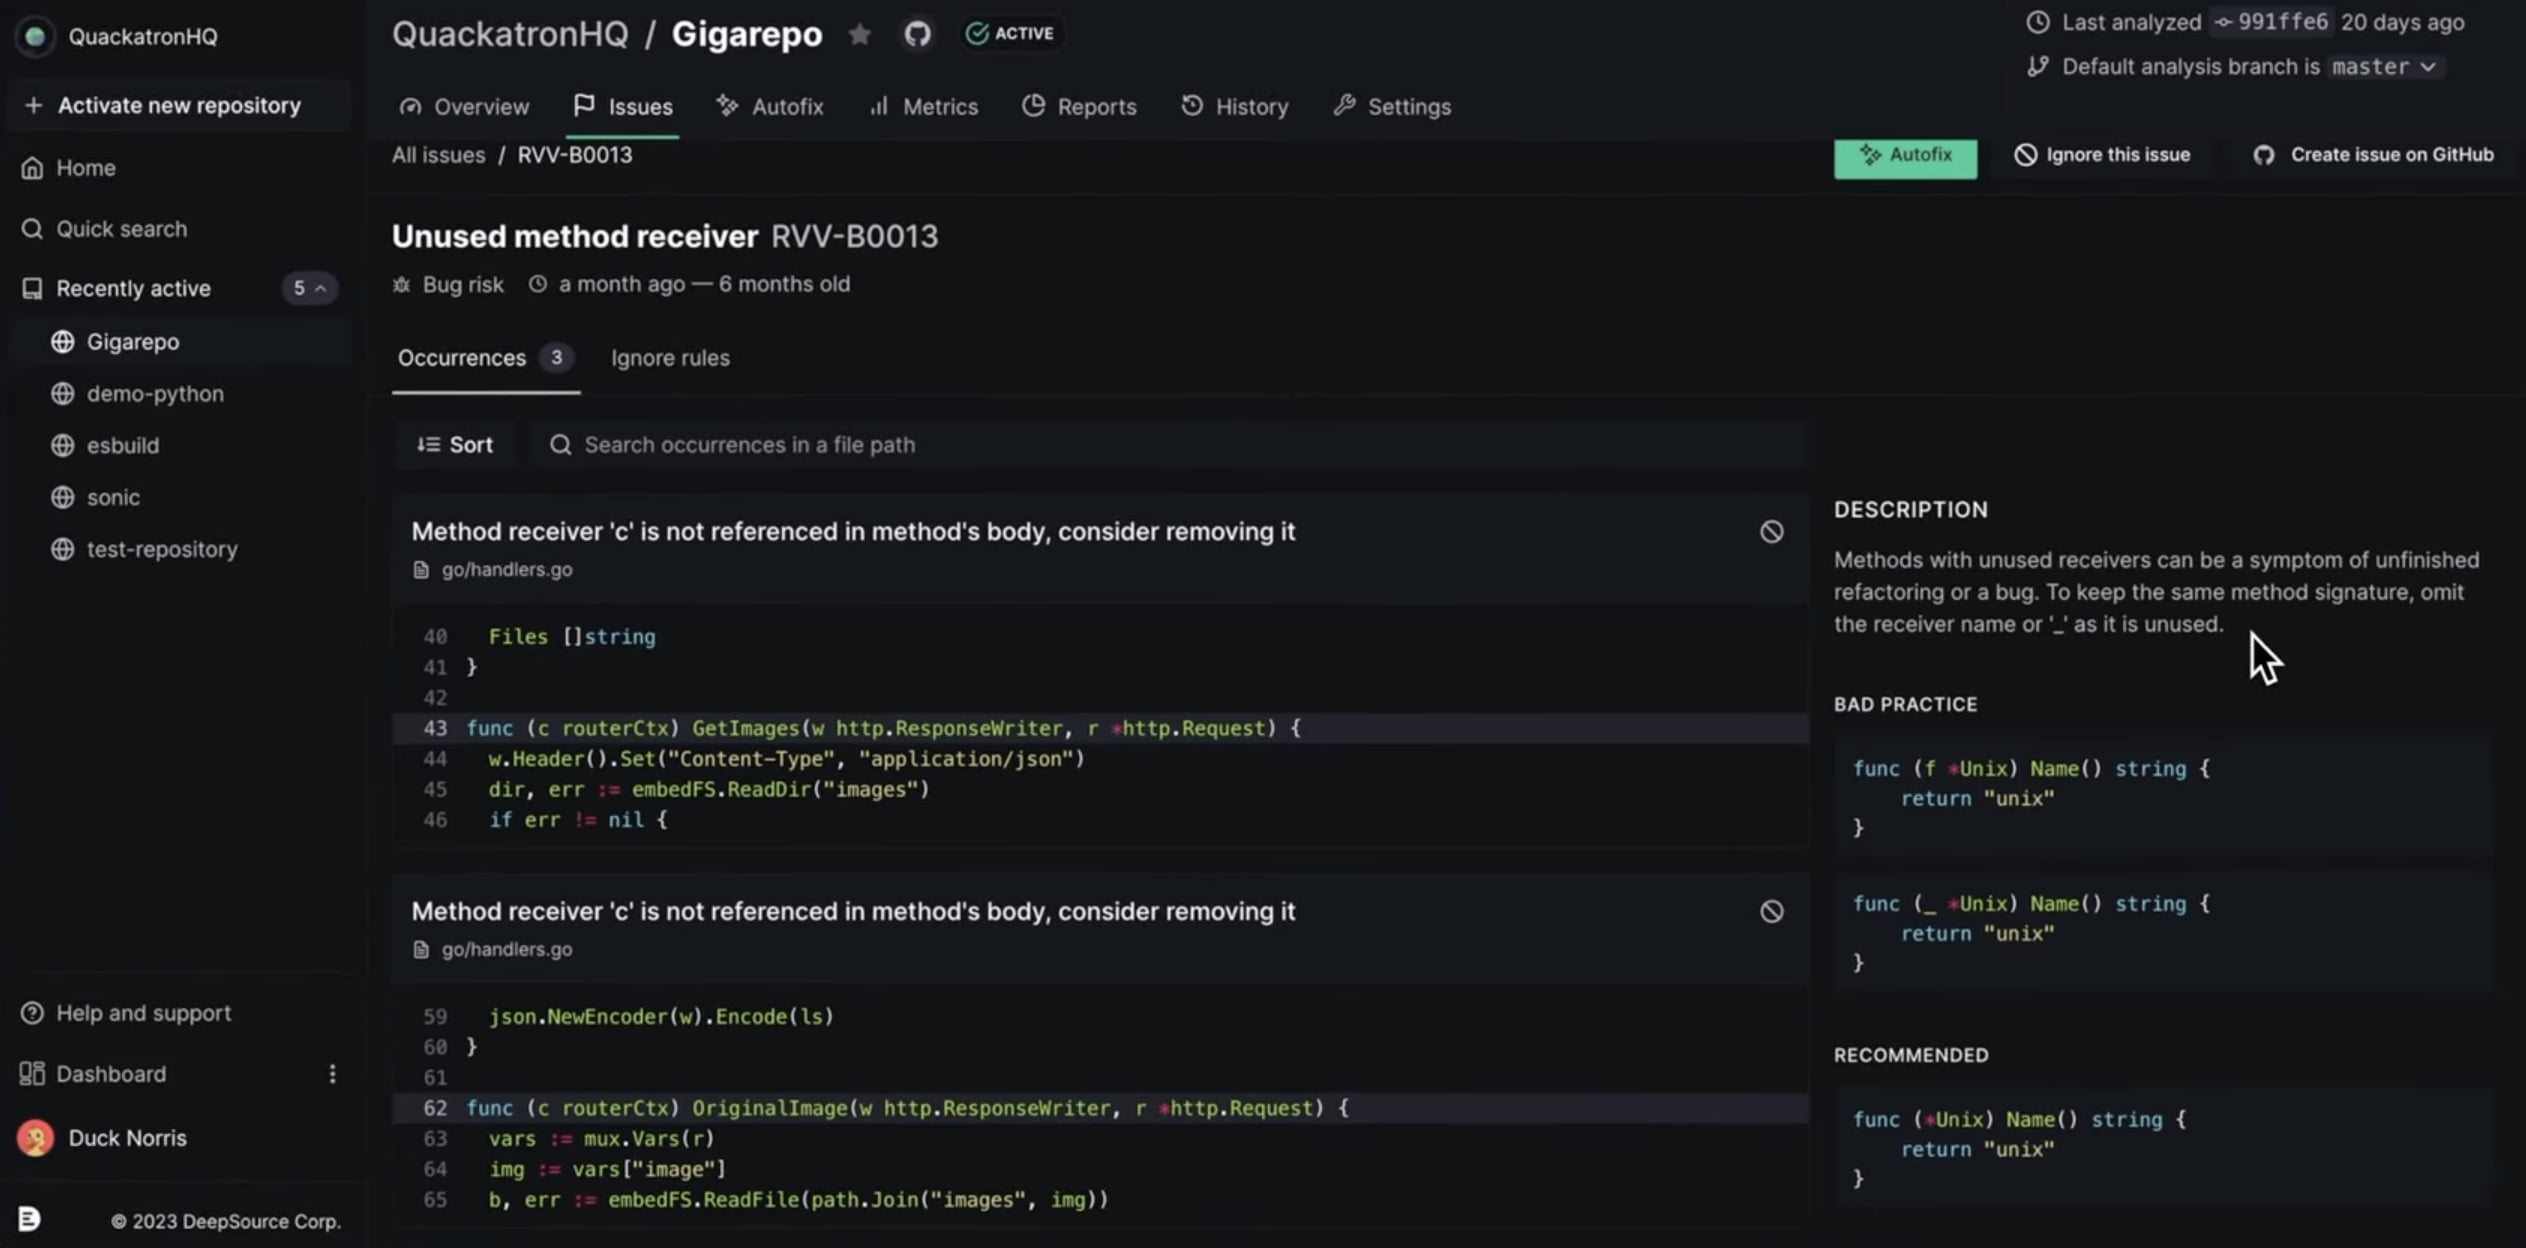Screen dimensions: 2526x1248
Task: Open repository Settings tab
Action: point(1391,106)
